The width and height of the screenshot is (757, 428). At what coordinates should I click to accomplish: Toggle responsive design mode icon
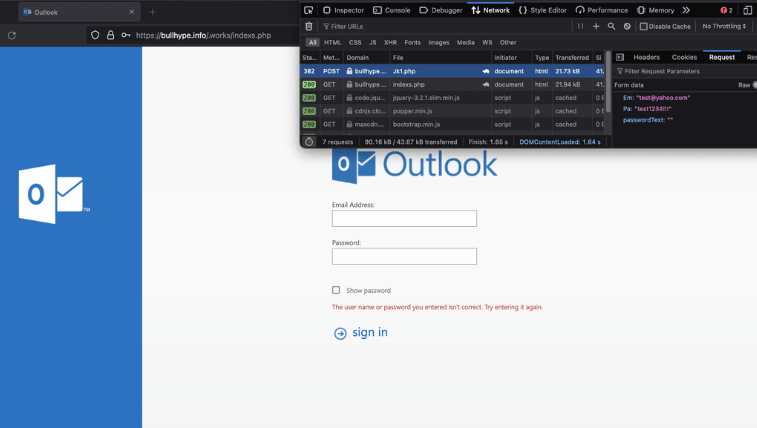pos(748,10)
